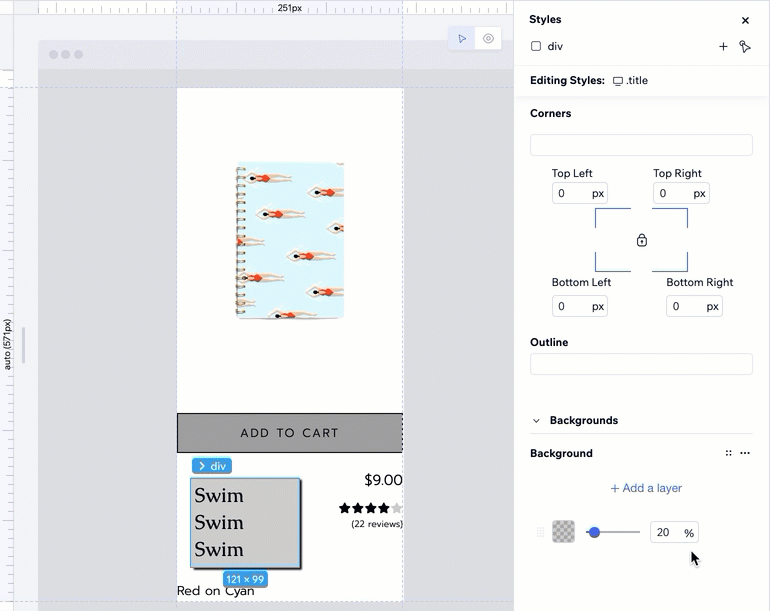Click the star rating icons
The height and width of the screenshot is (611, 770).
click(370, 508)
